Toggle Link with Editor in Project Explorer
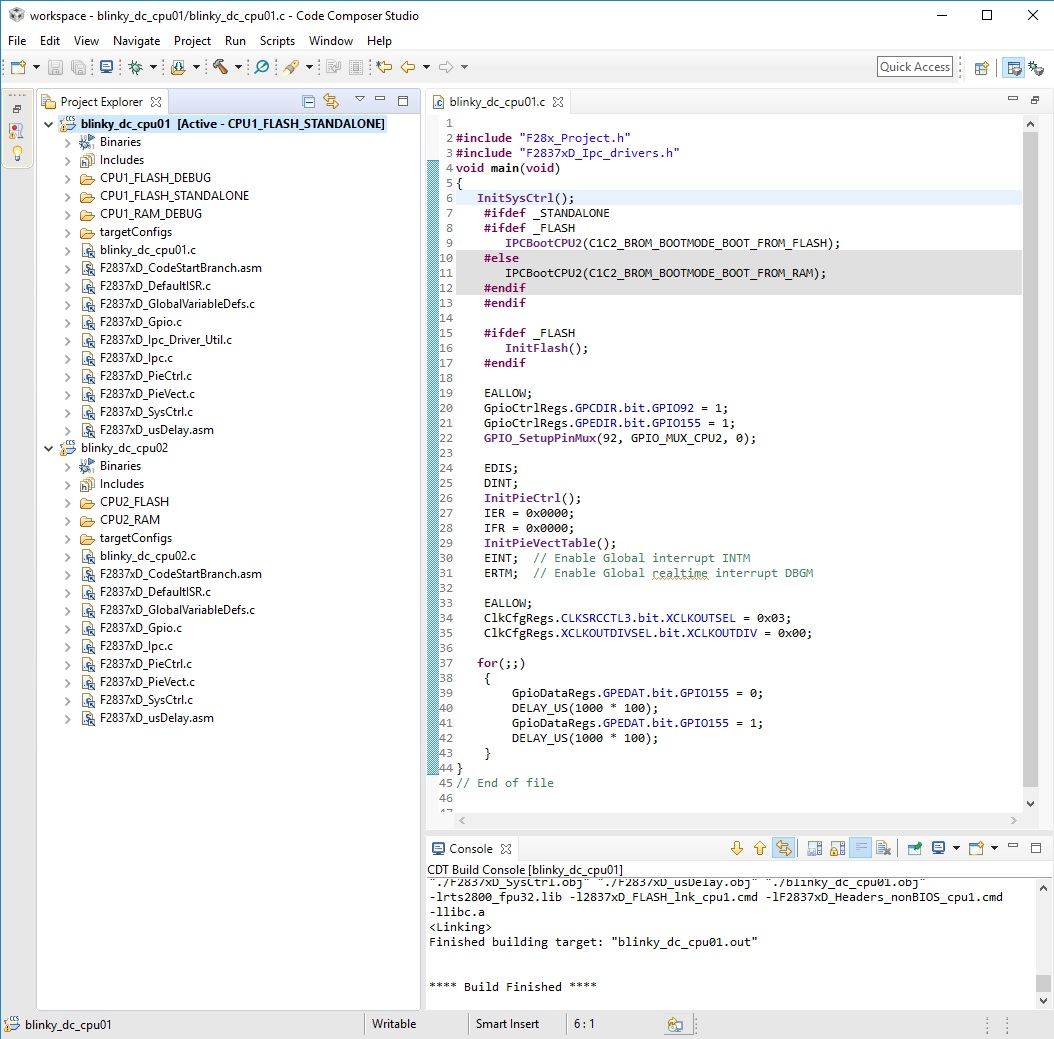 point(330,101)
